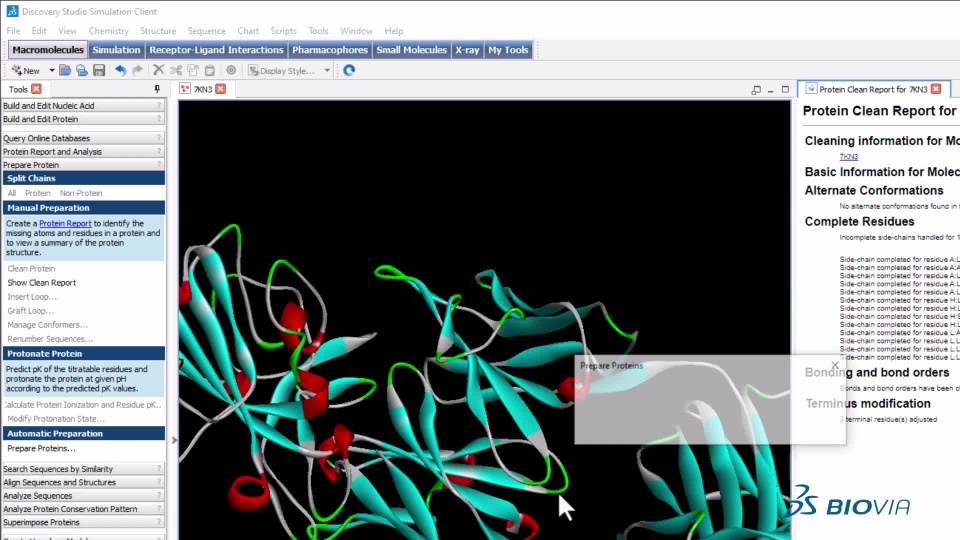
Task: Click the Redo arrow icon
Action: tap(138, 70)
